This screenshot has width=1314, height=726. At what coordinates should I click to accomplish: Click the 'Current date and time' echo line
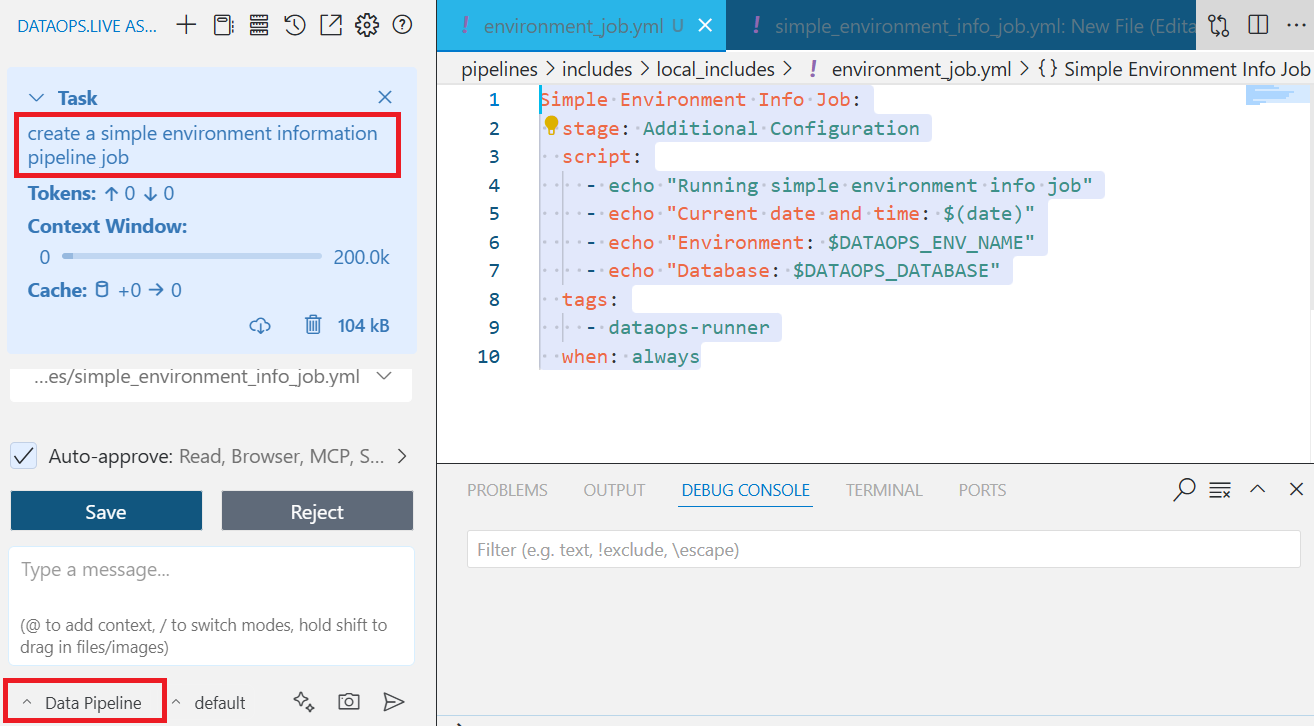pyautogui.click(x=810, y=213)
